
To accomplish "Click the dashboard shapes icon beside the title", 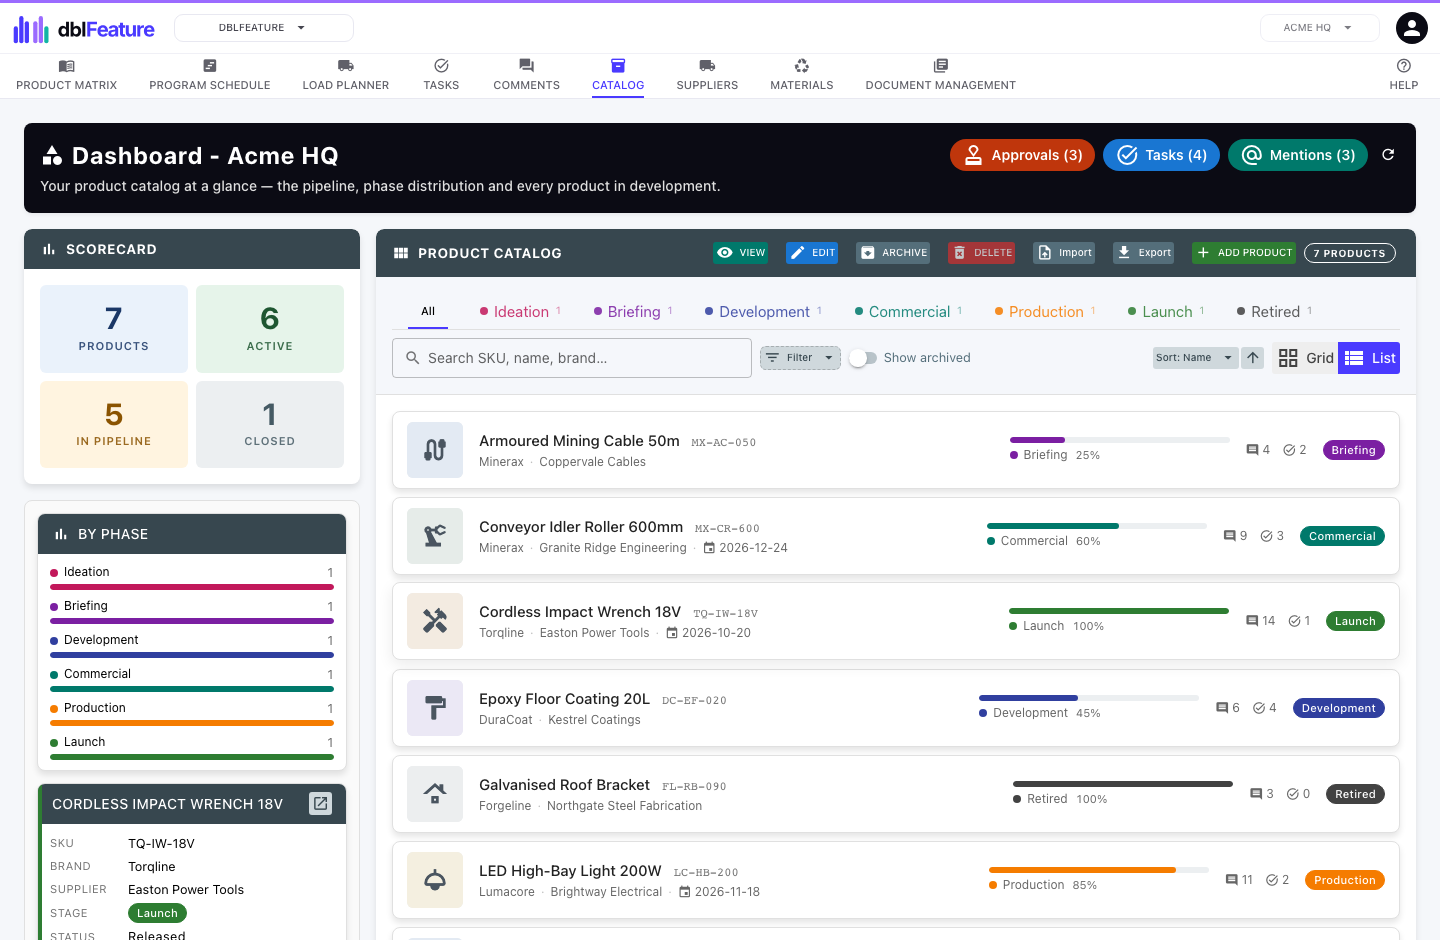I will 52,155.
